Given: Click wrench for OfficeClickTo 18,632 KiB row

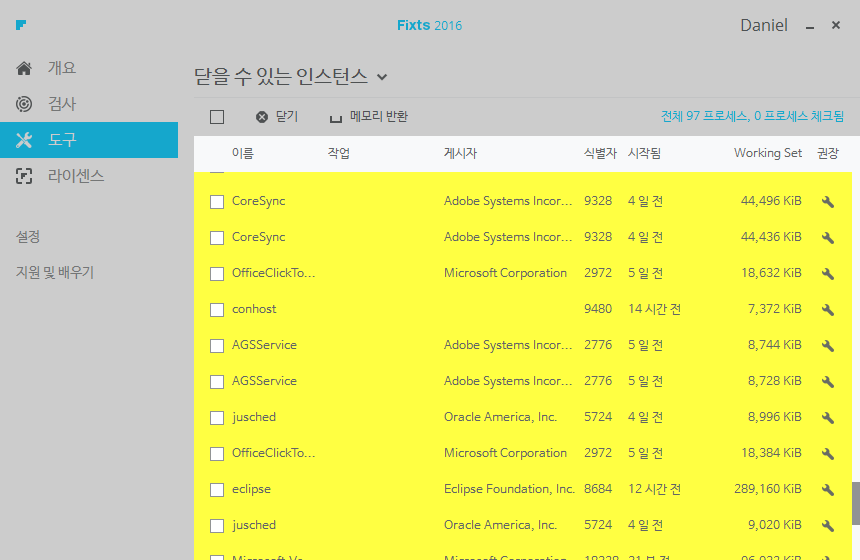Looking at the screenshot, I should pyautogui.click(x=828, y=274).
